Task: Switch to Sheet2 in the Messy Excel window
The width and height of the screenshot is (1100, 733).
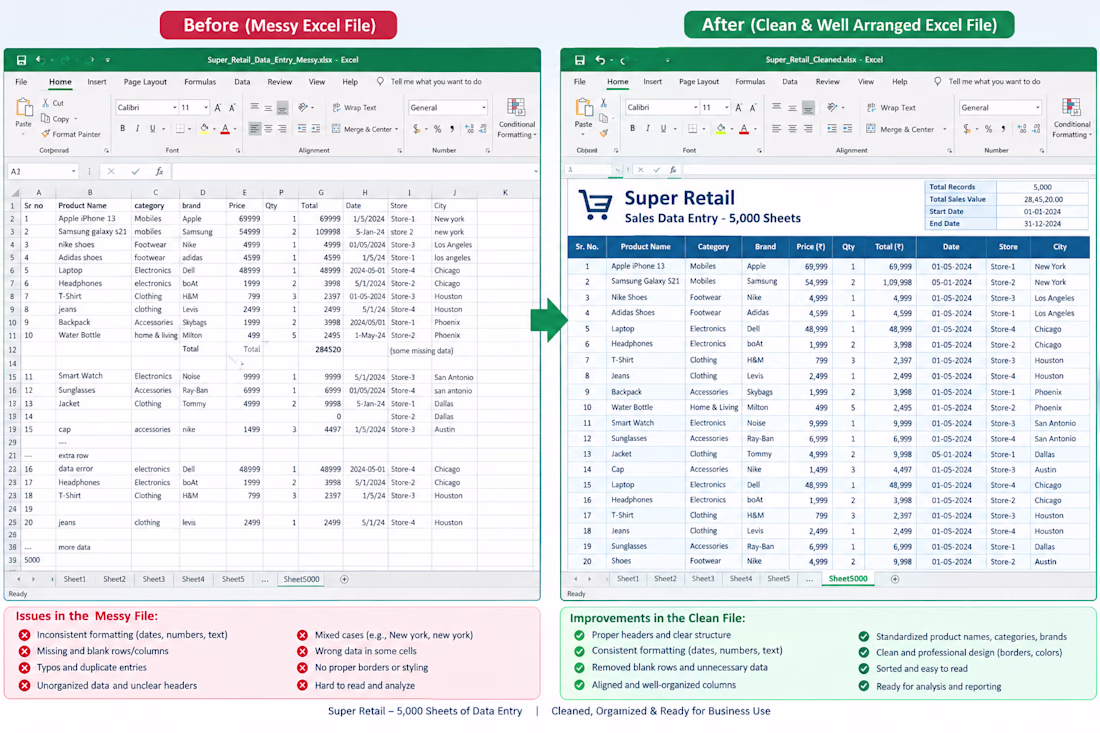Action: (114, 579)
